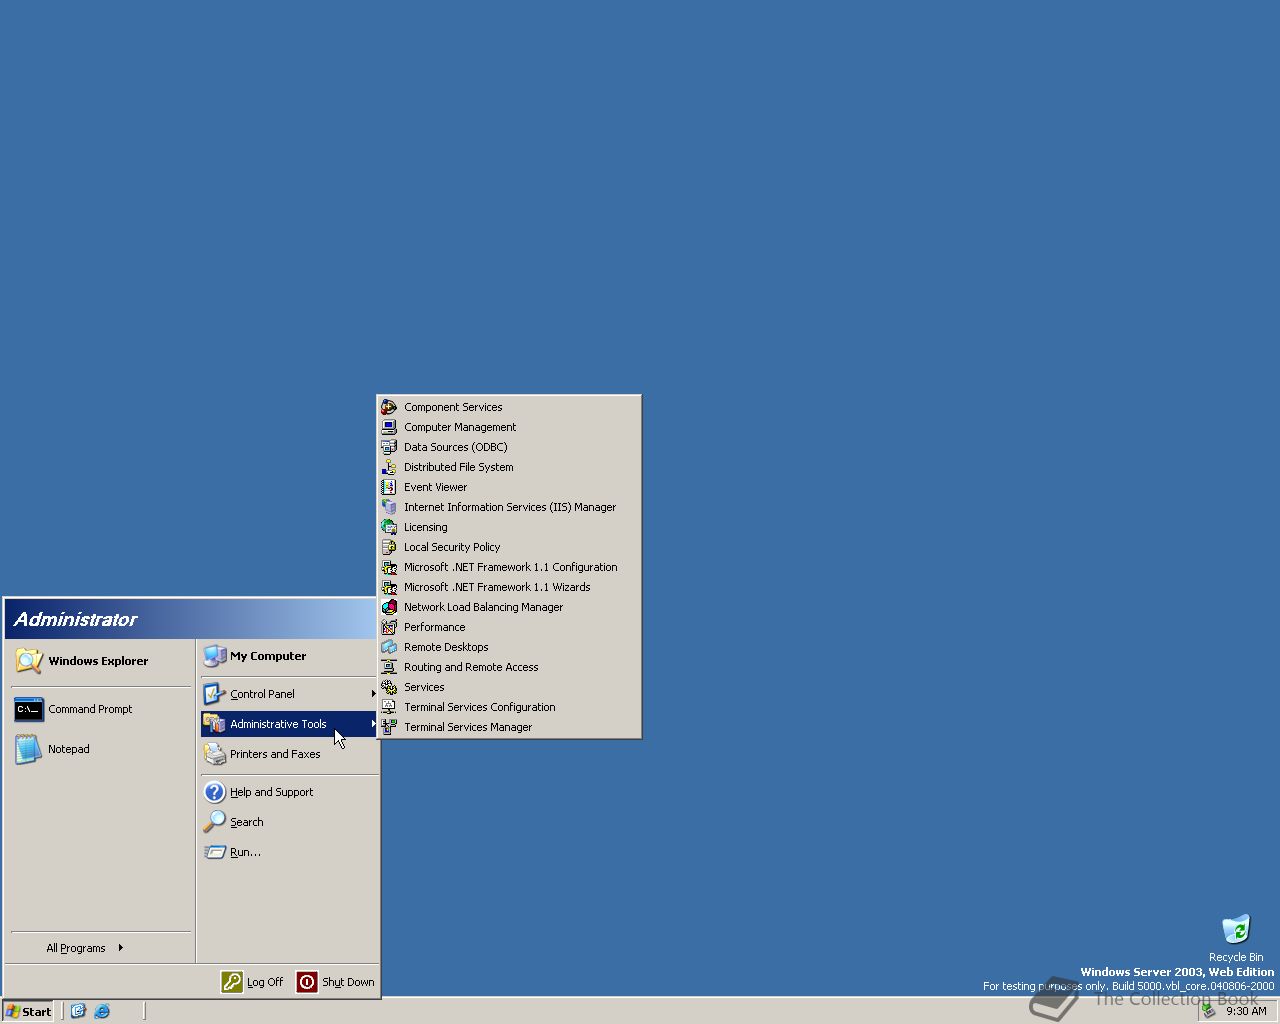Open Notepad from the Start menu
Screen dimensions: 1280x1024
tap(100, 749)
